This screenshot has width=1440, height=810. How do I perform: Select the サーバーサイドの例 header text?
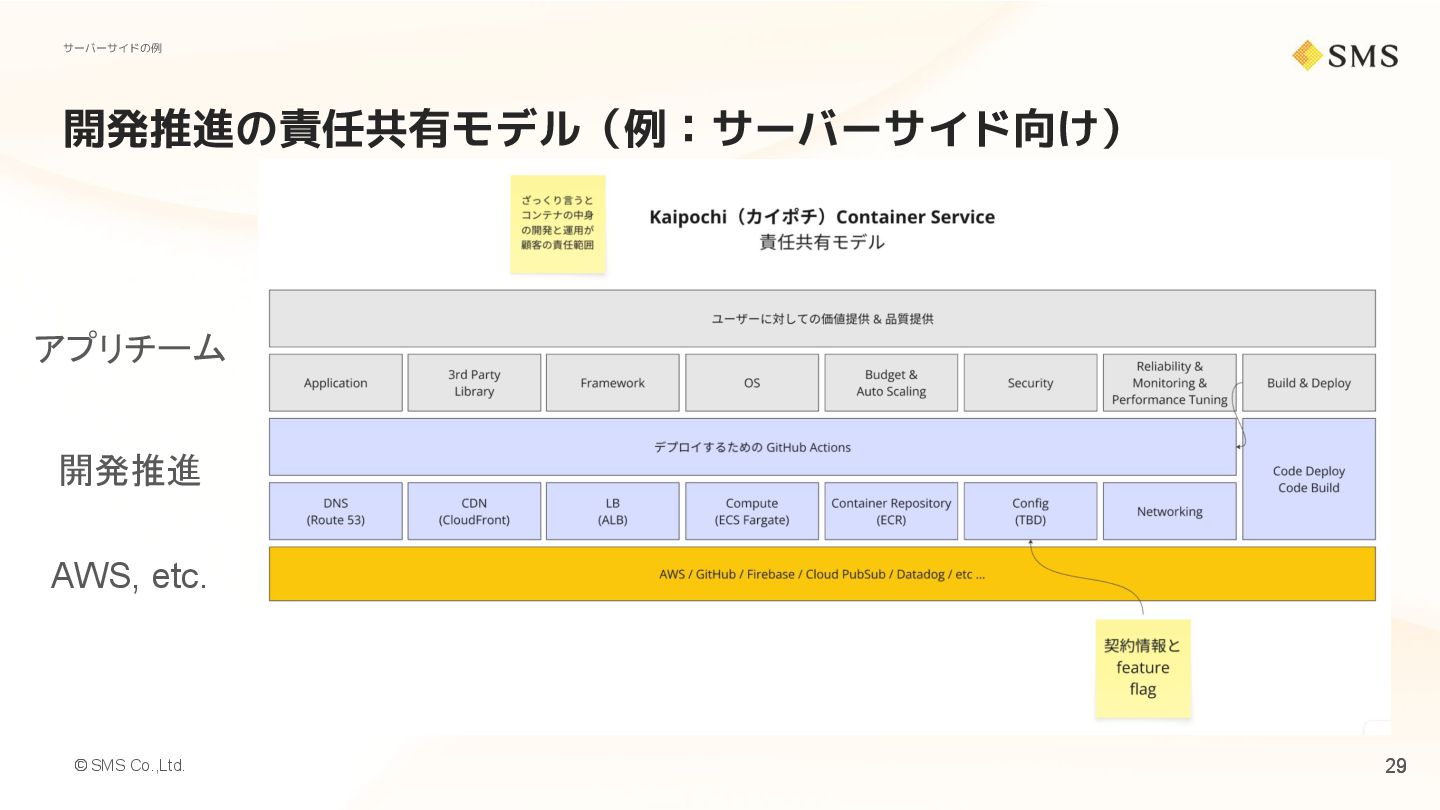112,48
